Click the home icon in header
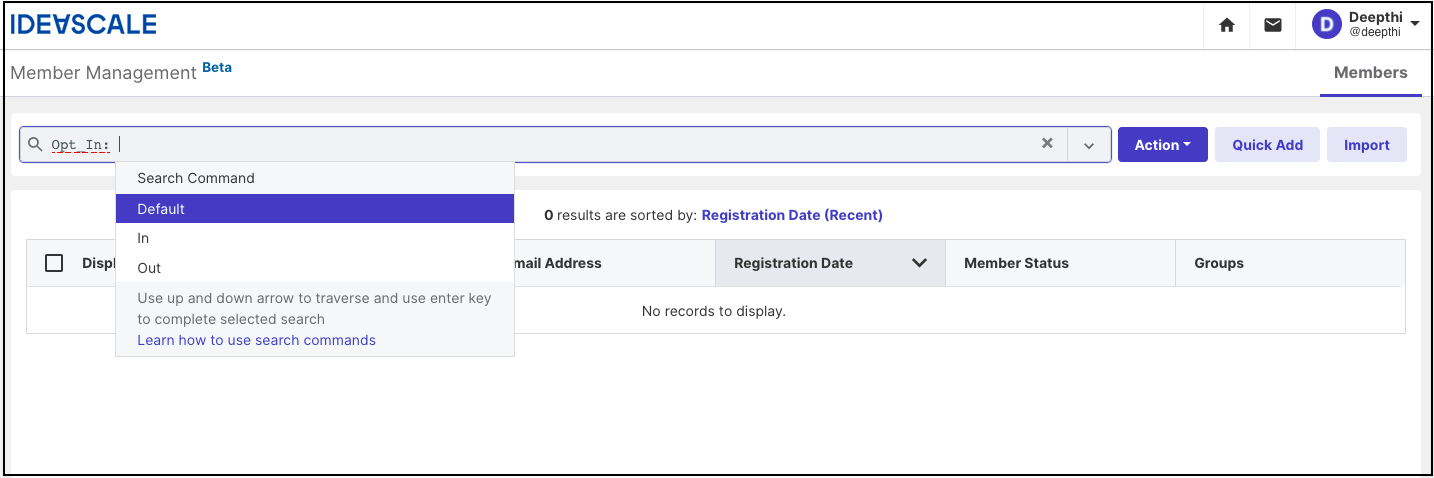This screenshot has width=1434, height=478. tap(1227, 25)
